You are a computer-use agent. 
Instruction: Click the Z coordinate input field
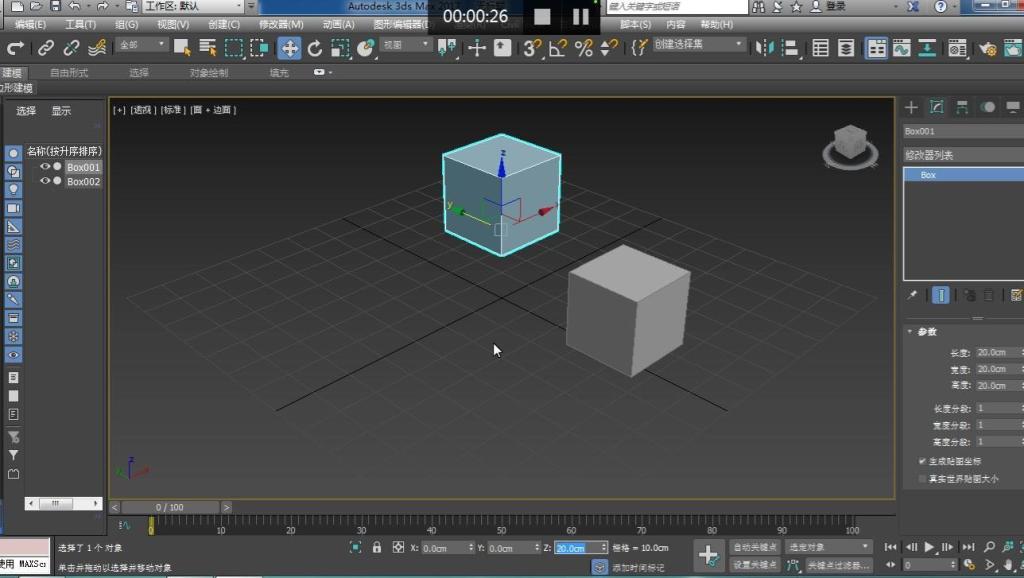(576, 548)
